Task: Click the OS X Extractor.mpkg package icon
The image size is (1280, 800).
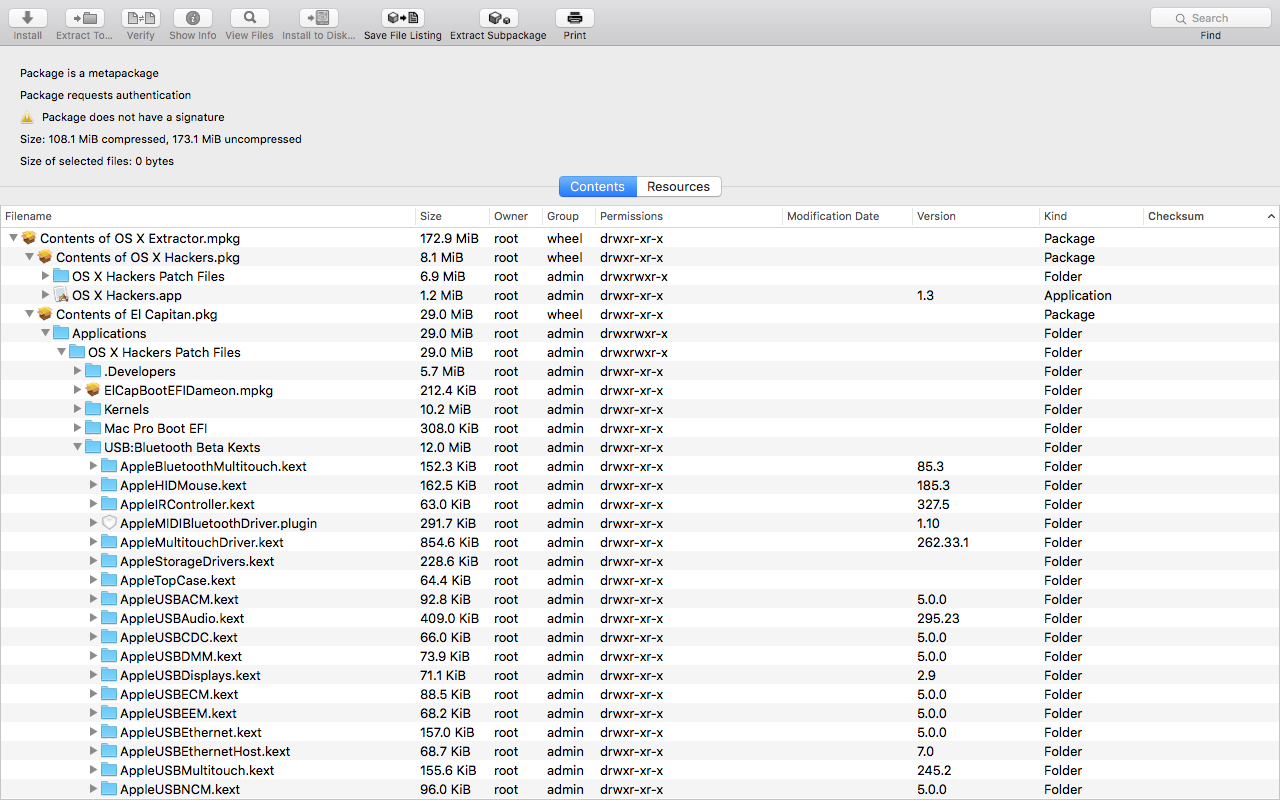Action: pyautogui.click(x=29, y=238)
